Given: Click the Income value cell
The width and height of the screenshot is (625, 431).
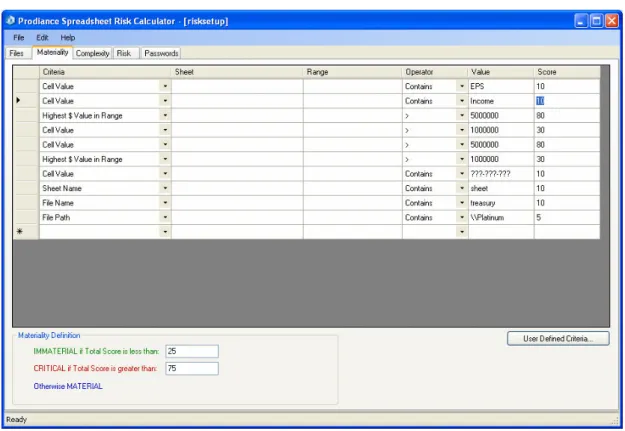Looking at the screenshot, I should (x=501, y=101).
